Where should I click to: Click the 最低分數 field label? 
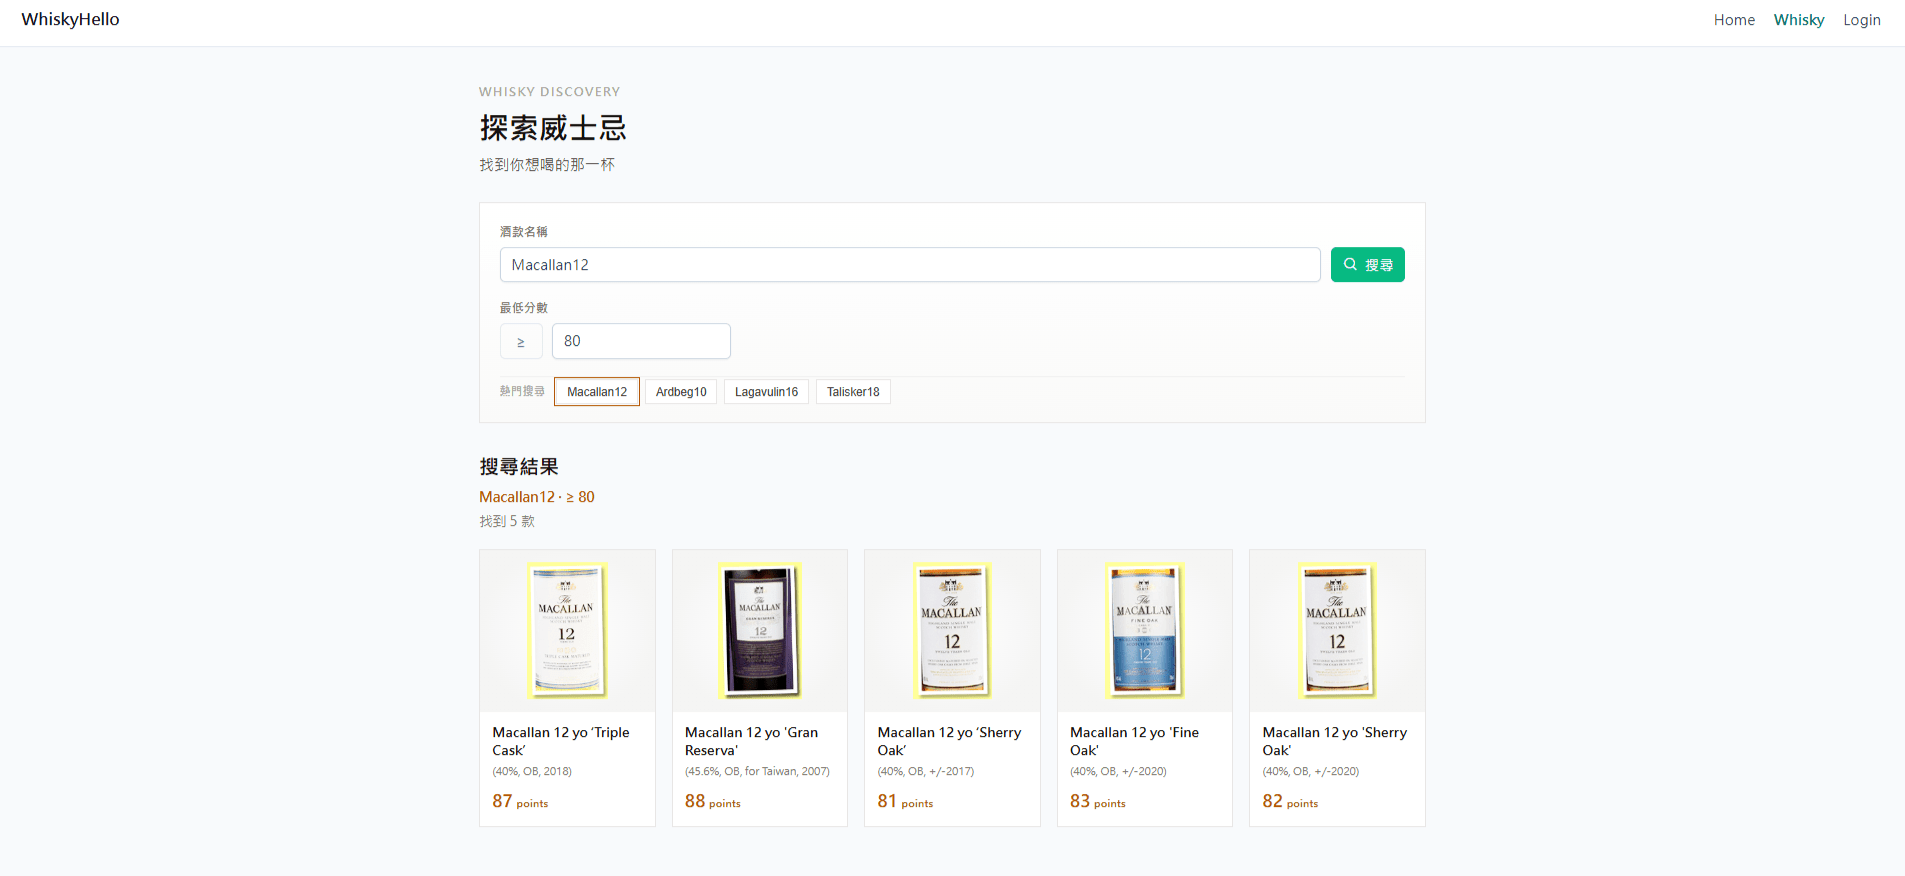tap(524, 308)
